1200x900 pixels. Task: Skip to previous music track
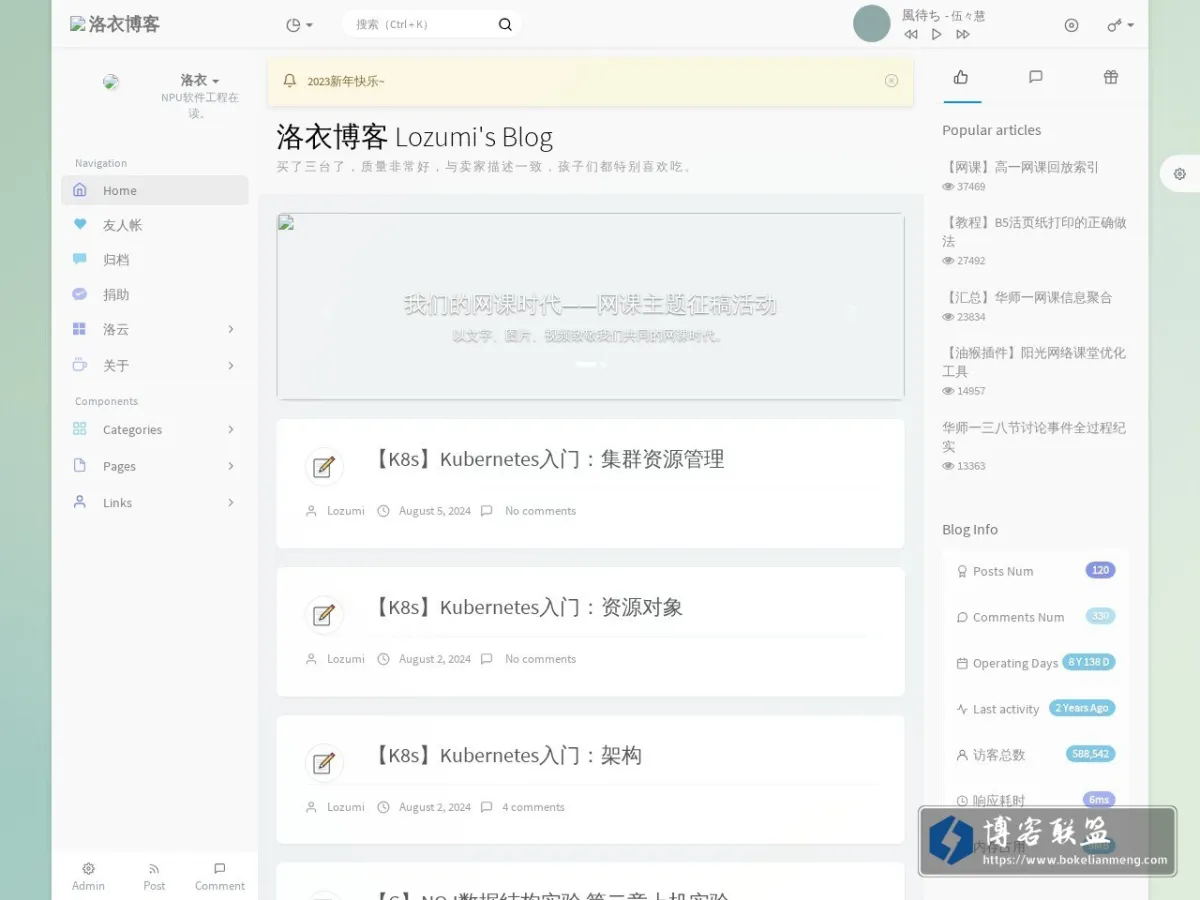point(911,34)
